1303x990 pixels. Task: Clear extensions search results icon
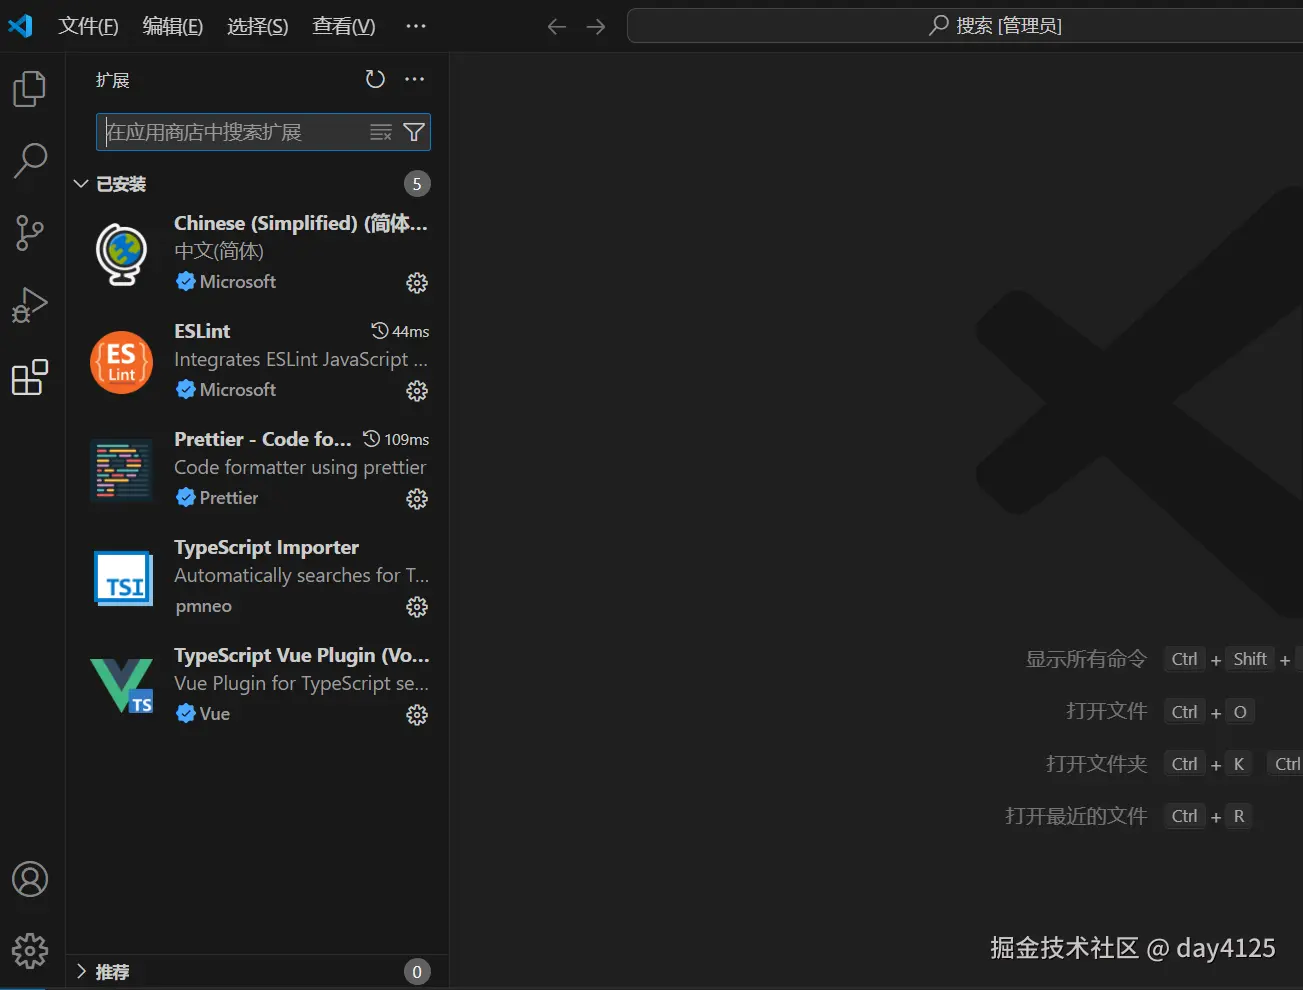point(381,132)
